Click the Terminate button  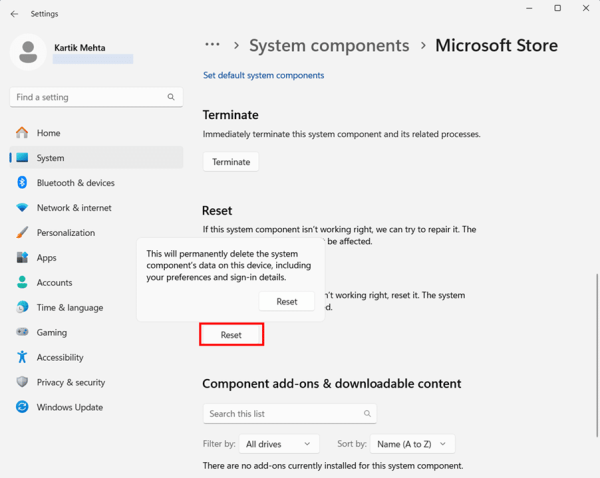pos(231,162)
